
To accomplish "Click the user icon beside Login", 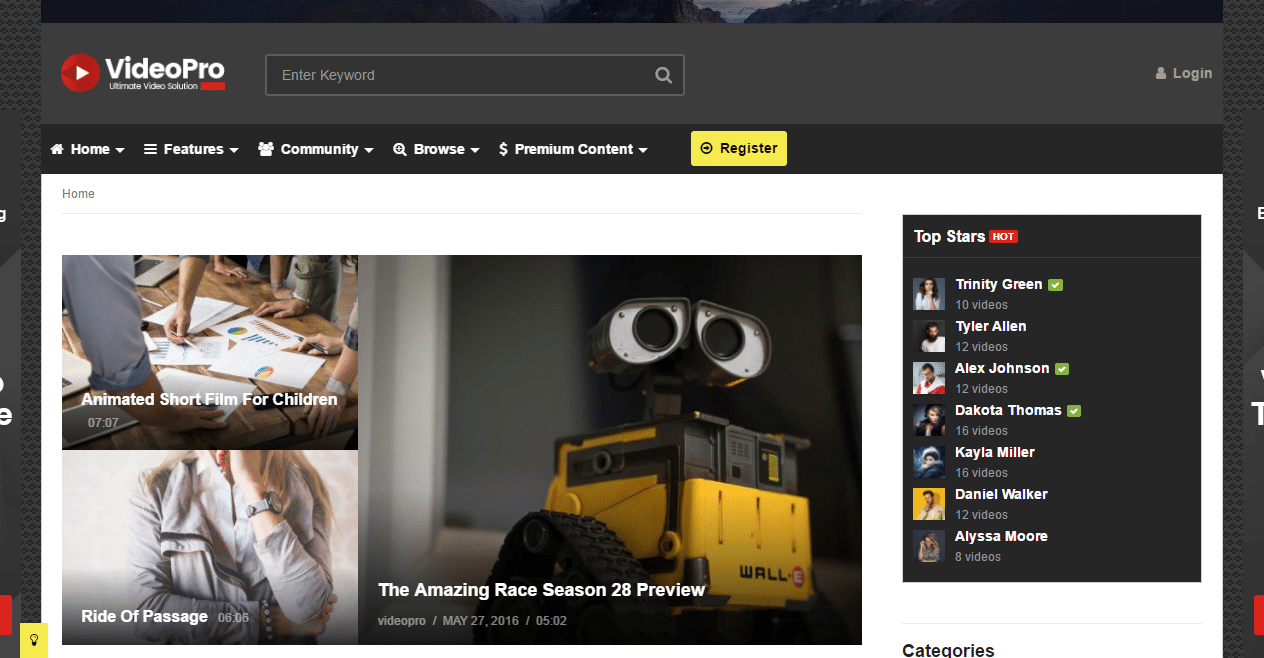I will pos(1161,73).
